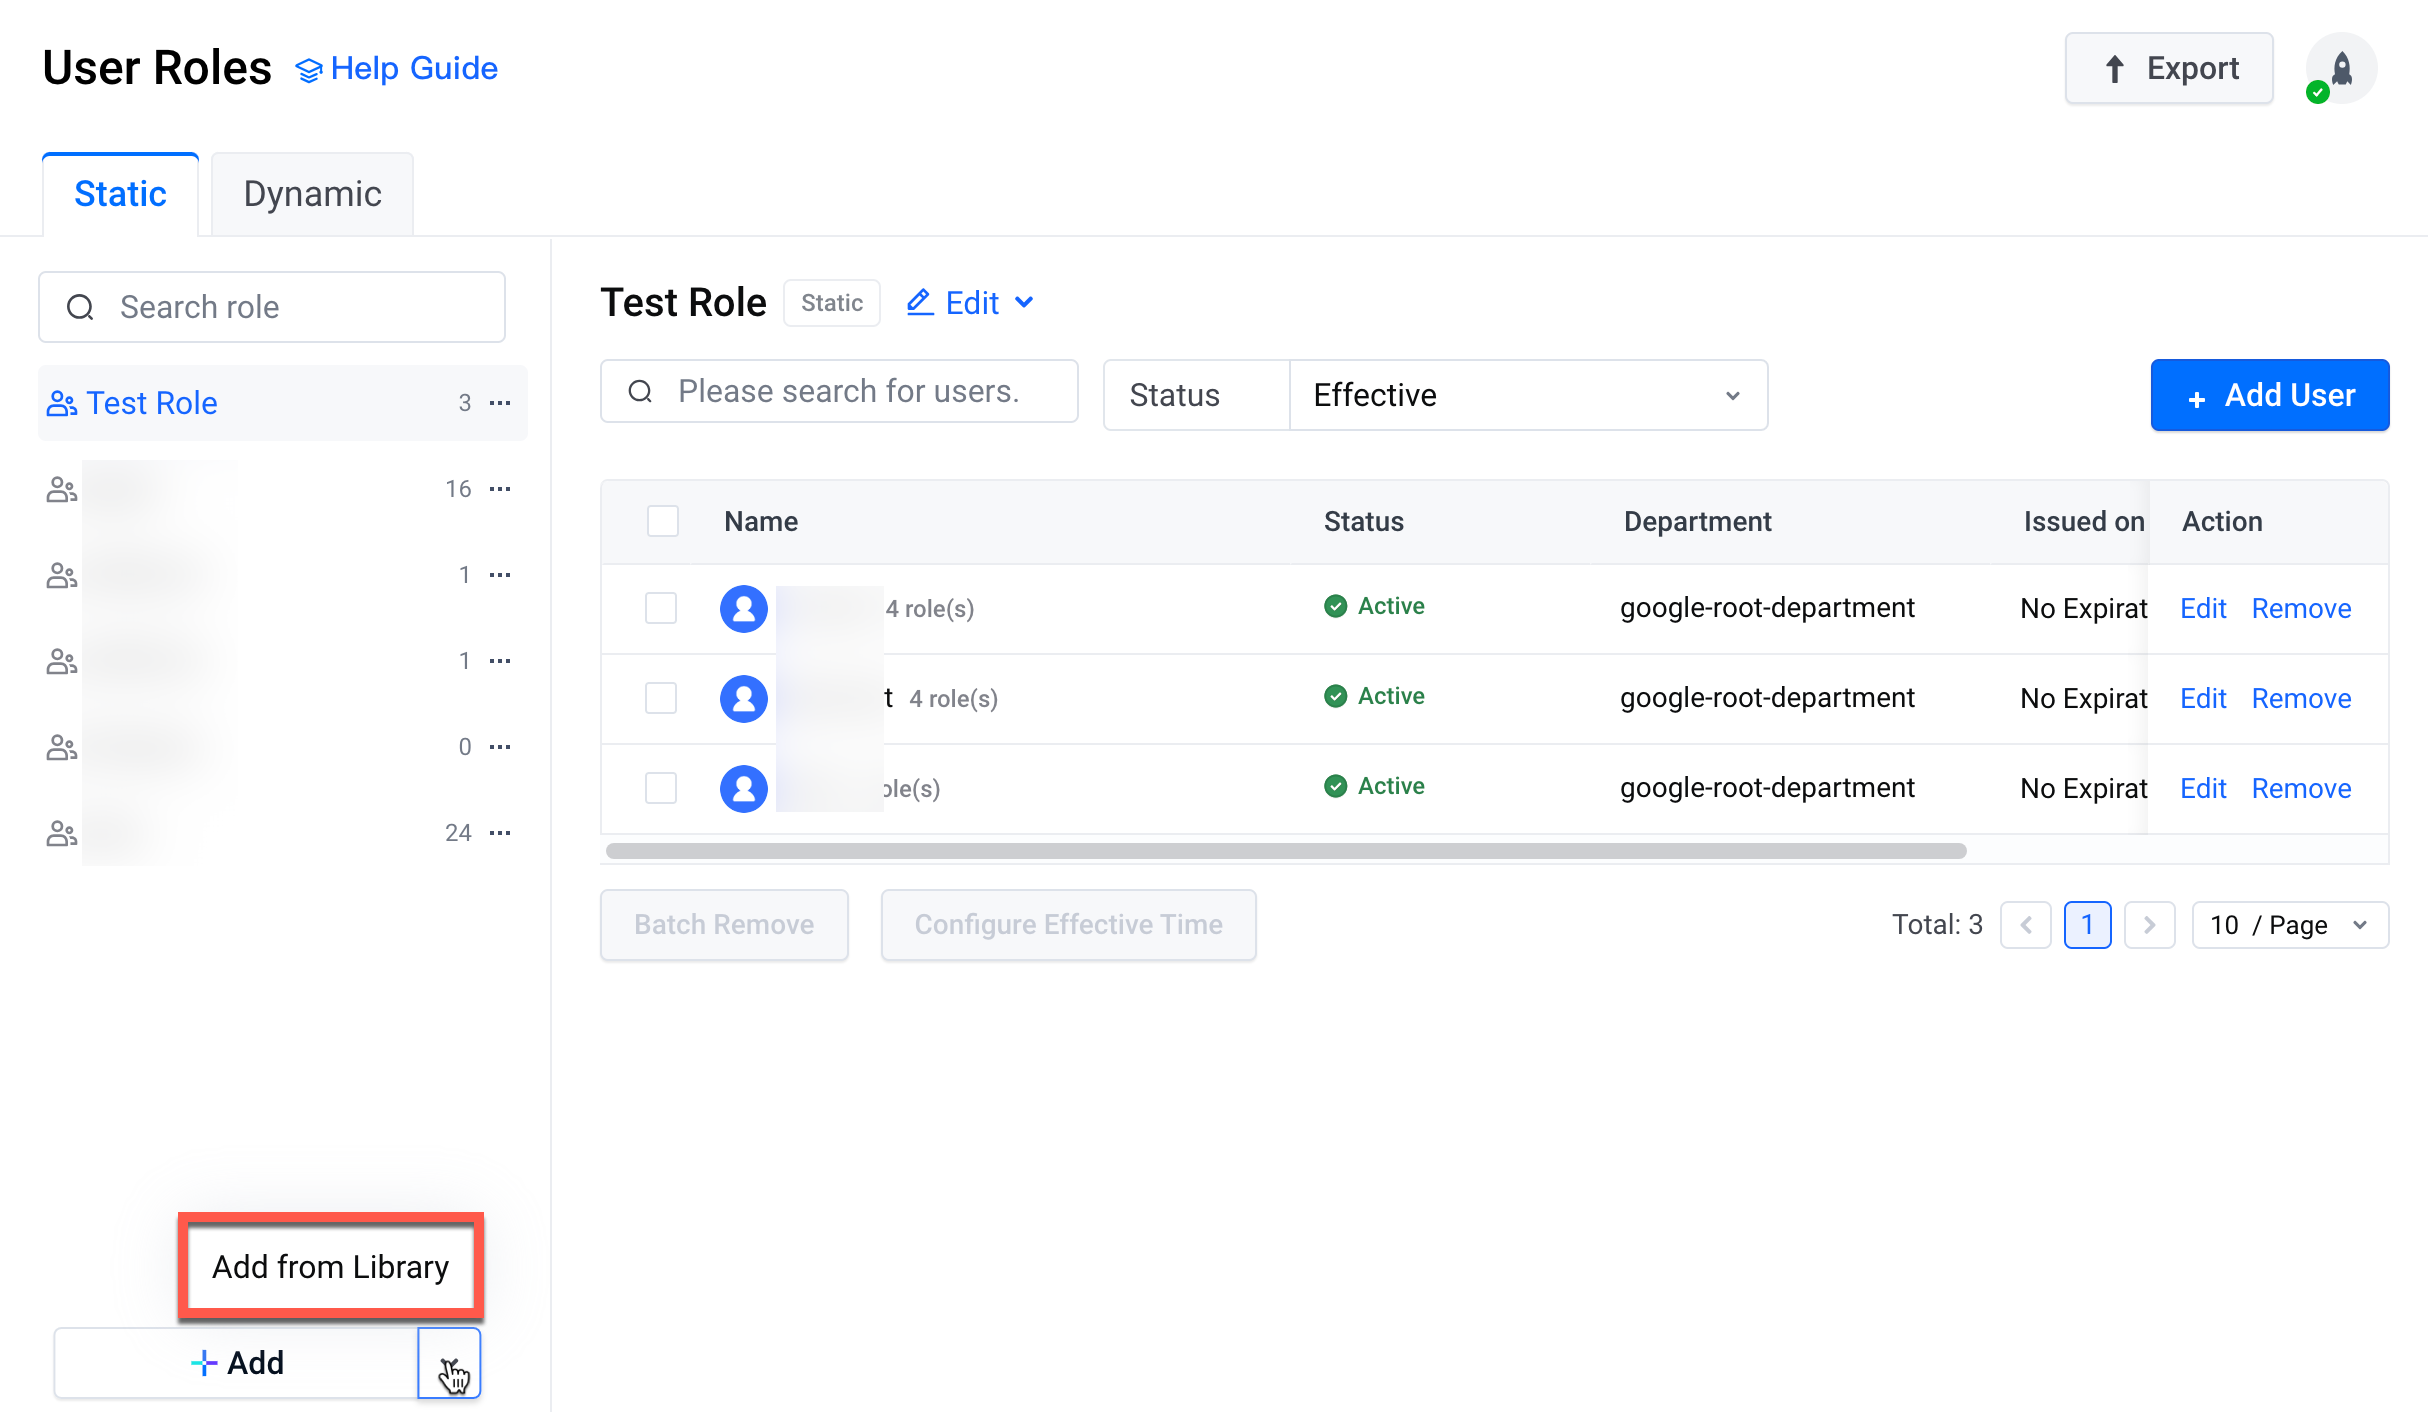
Task: Remove the third user row
Action: tap(2301, 788)
